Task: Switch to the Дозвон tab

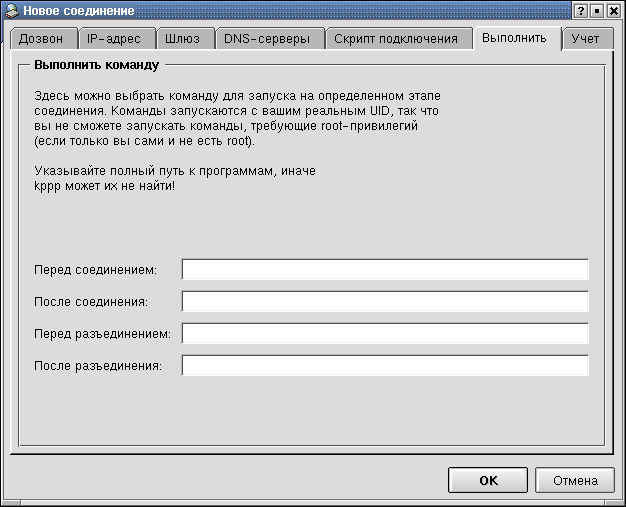Action: [x=41, y=39]
